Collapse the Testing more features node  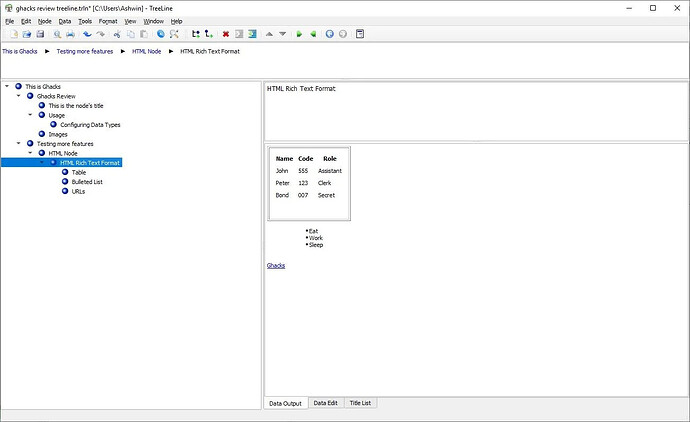pyautogui.click(x=18, y=144)
